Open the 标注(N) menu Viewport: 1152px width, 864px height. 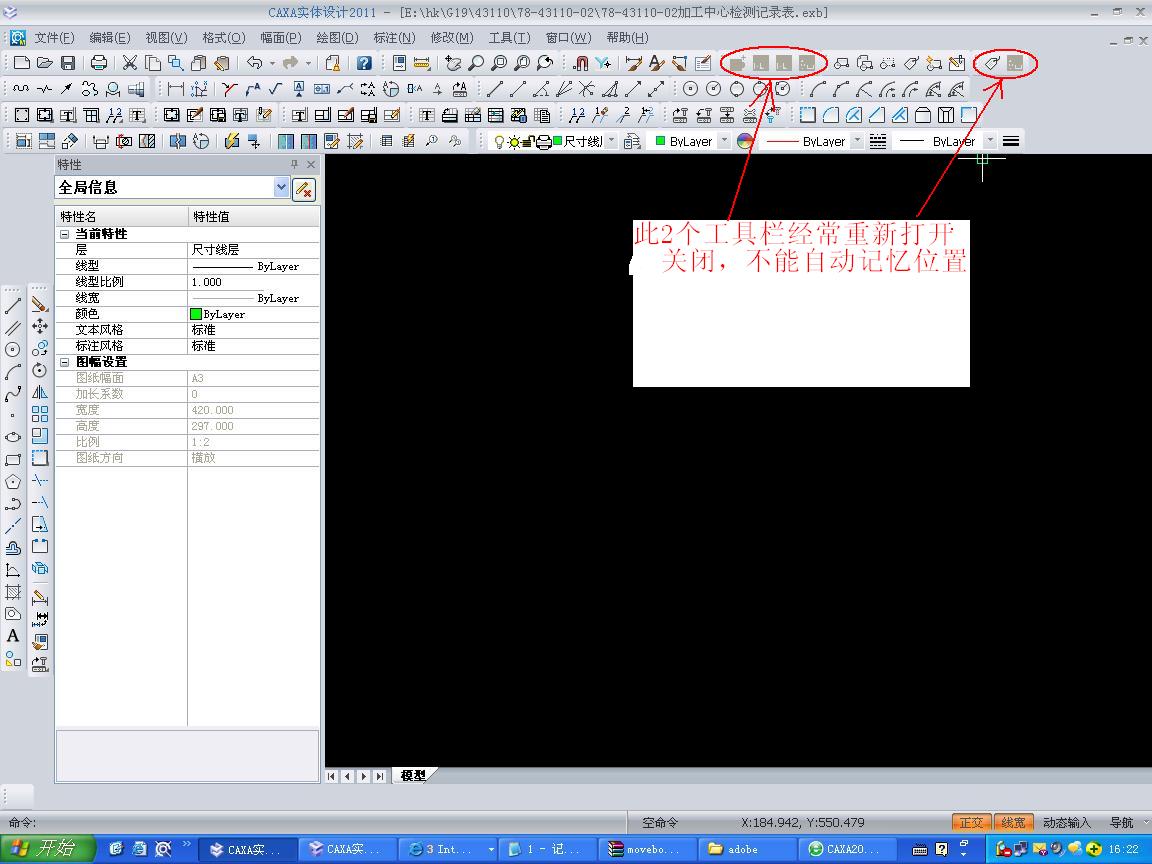point(394,37)
